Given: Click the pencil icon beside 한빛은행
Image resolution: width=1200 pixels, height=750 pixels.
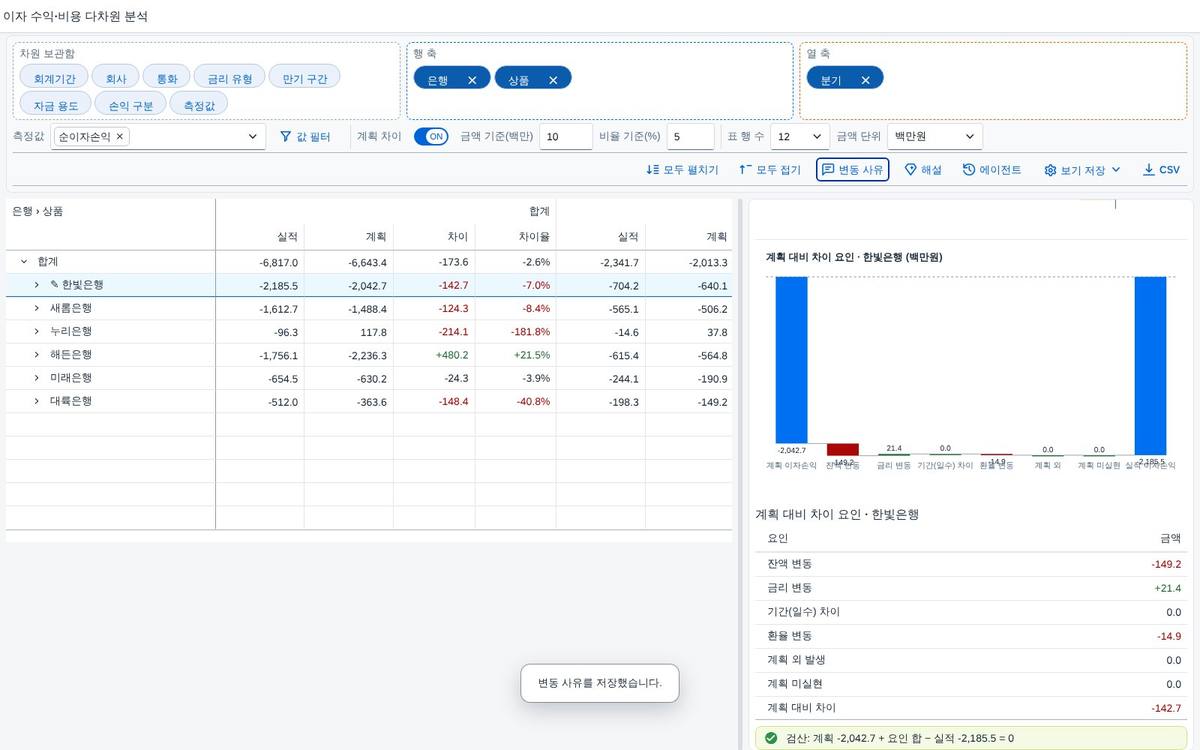Looking at the screenshot, I should 55,285.
